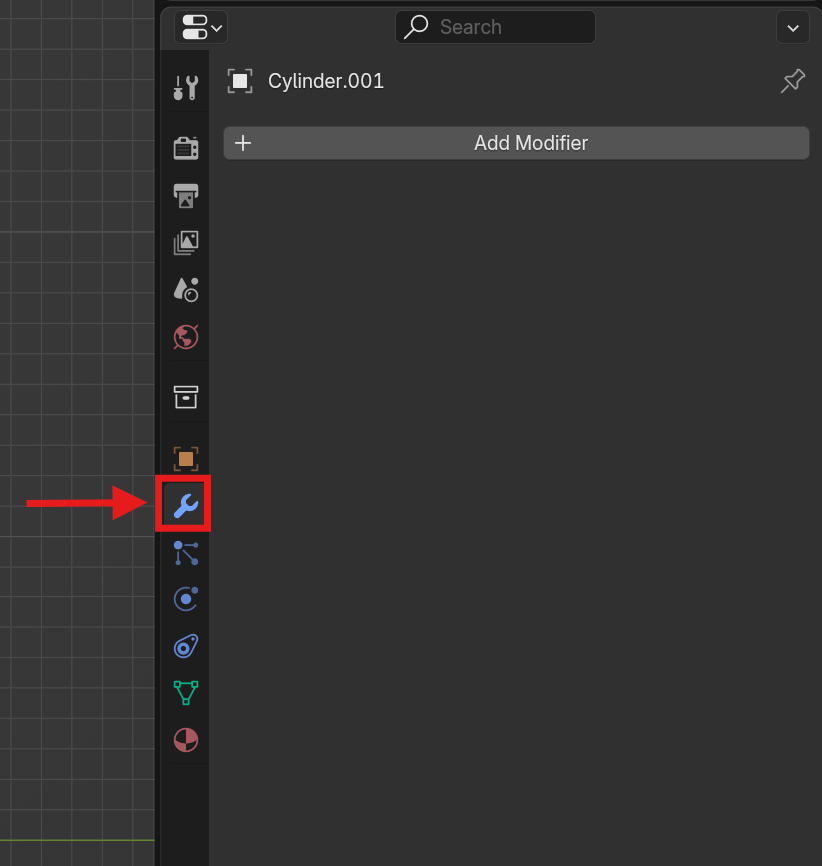Open the Output properties tab

(x=186, y=196)
